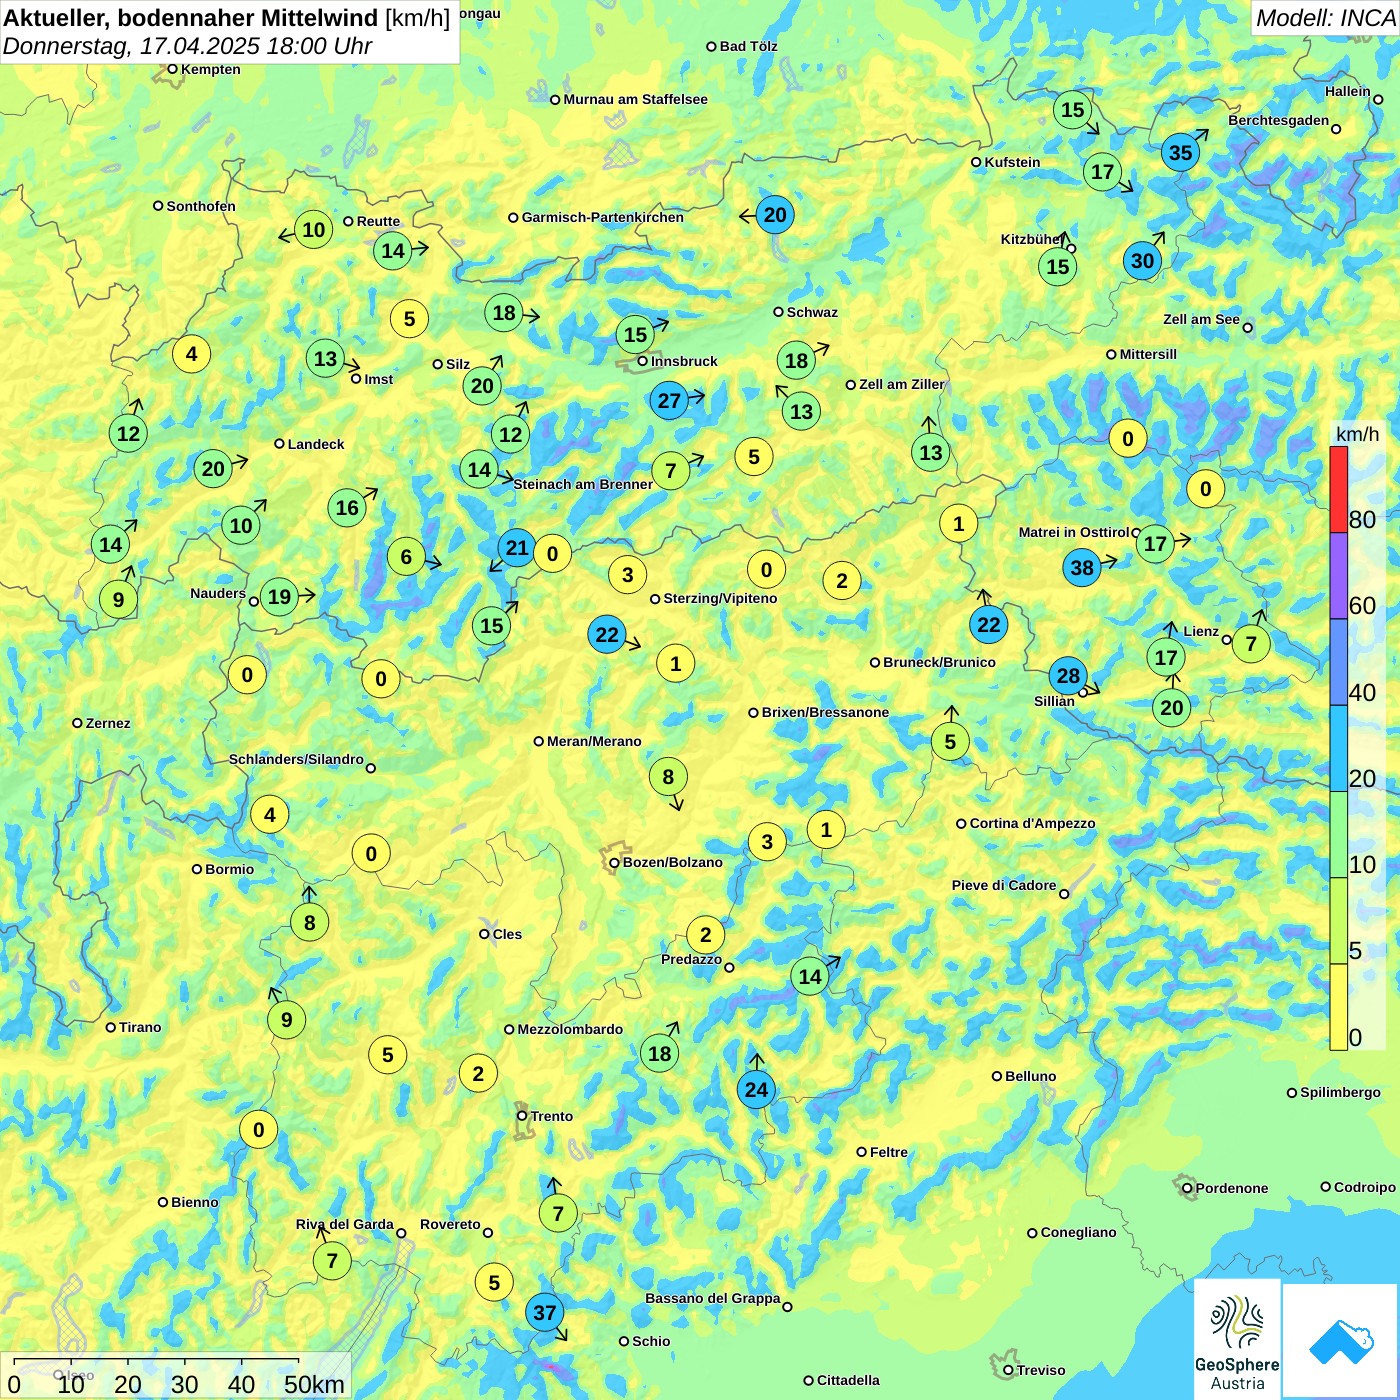This screenshot has height=1400, width=1400.
Task: Click the light blue 20–40 km/h legend color
Action: pos(1338,749)
